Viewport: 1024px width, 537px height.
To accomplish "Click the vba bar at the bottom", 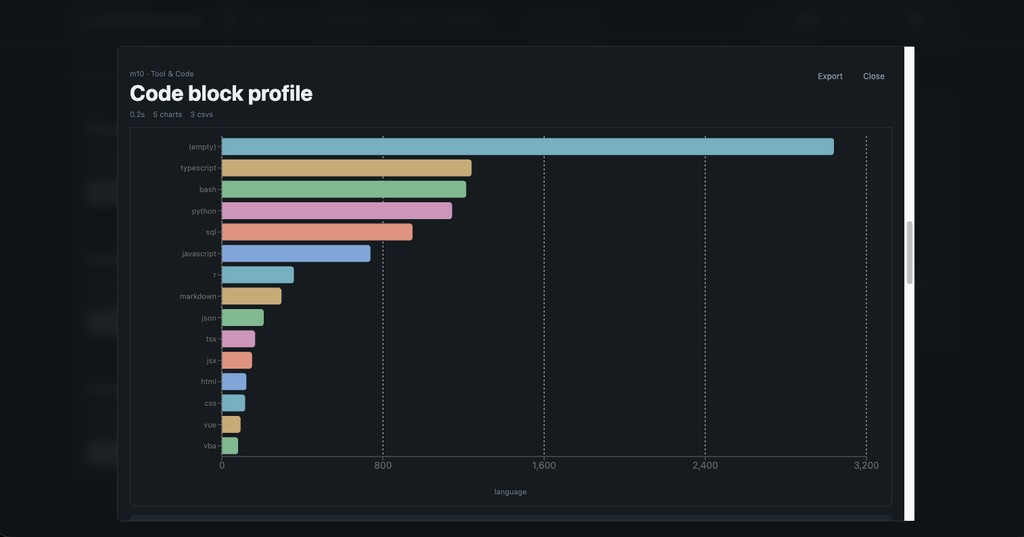I will click(229, 446).
